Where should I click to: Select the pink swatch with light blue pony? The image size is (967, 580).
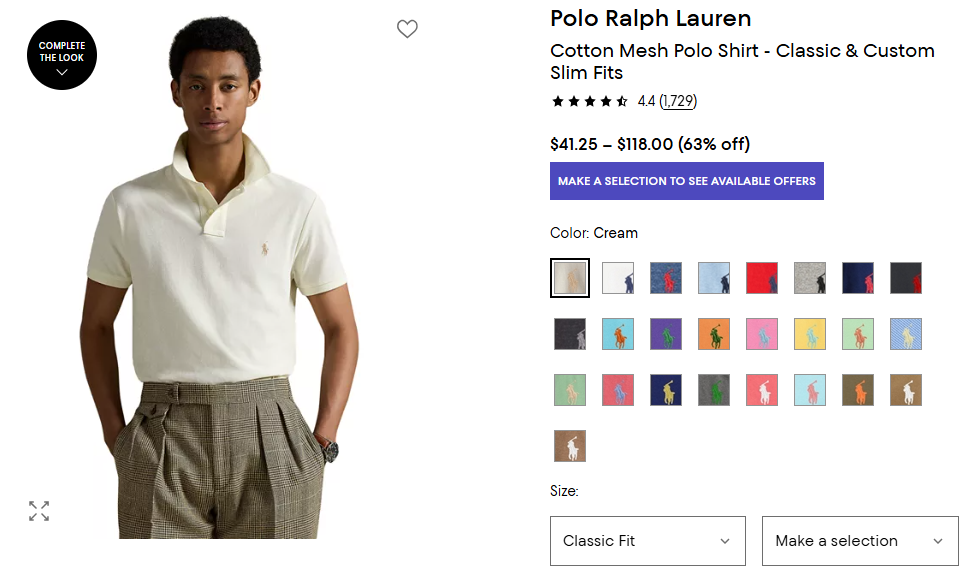(x=762, y=334)
